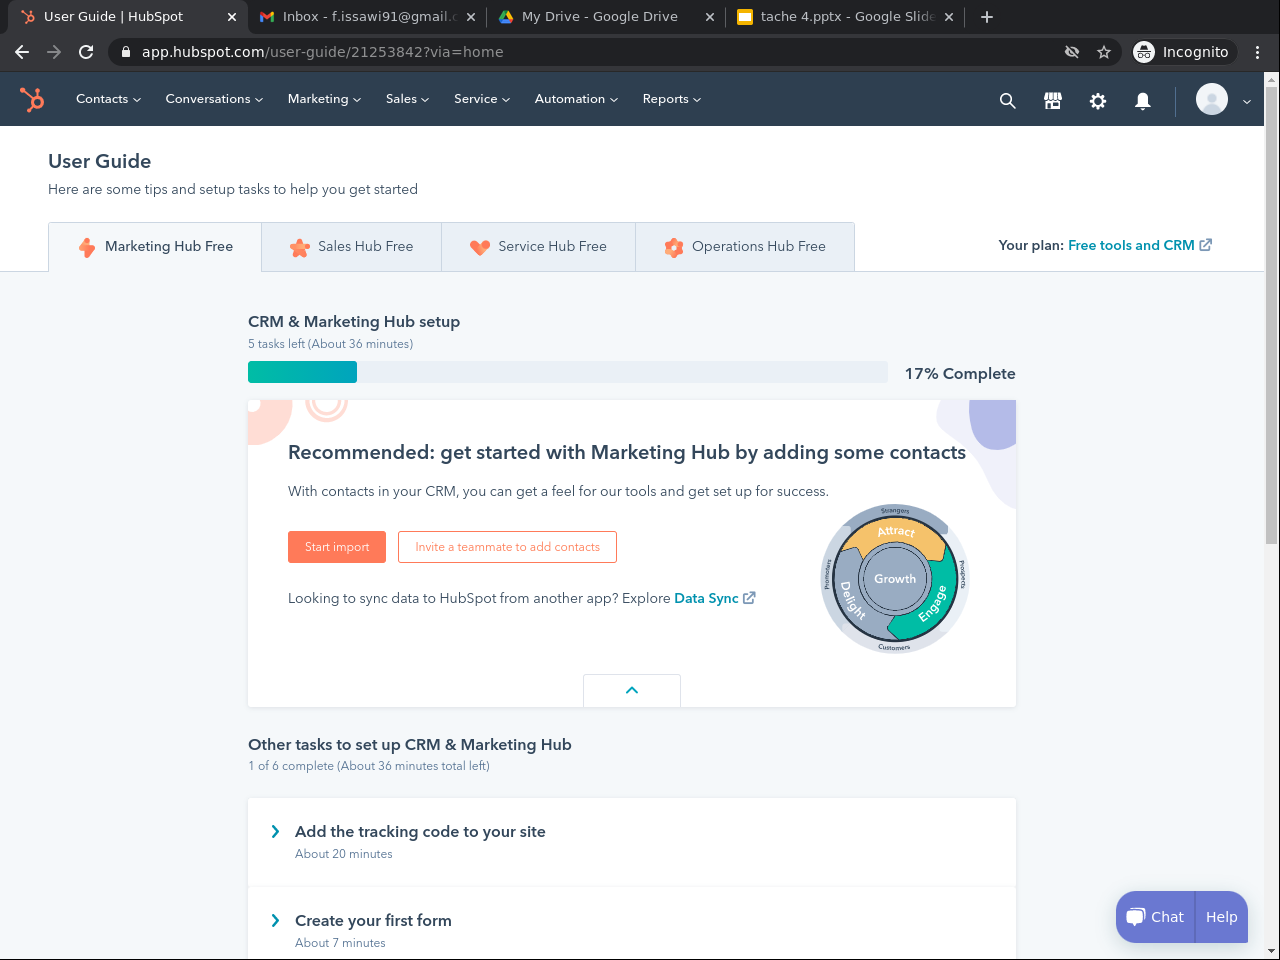Expand the Automation navigation menu
The image size is (1280, 960).
coord(576,99)
